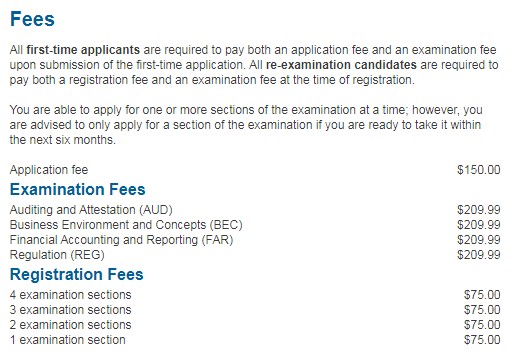Click the Examination Fees heading
The width and height of the screenshot is (518, 360).
(x=78, y=189)
